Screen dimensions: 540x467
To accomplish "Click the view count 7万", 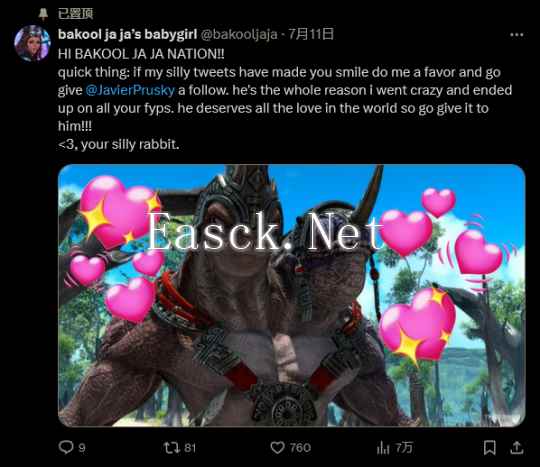I will [x=404, y=448].
